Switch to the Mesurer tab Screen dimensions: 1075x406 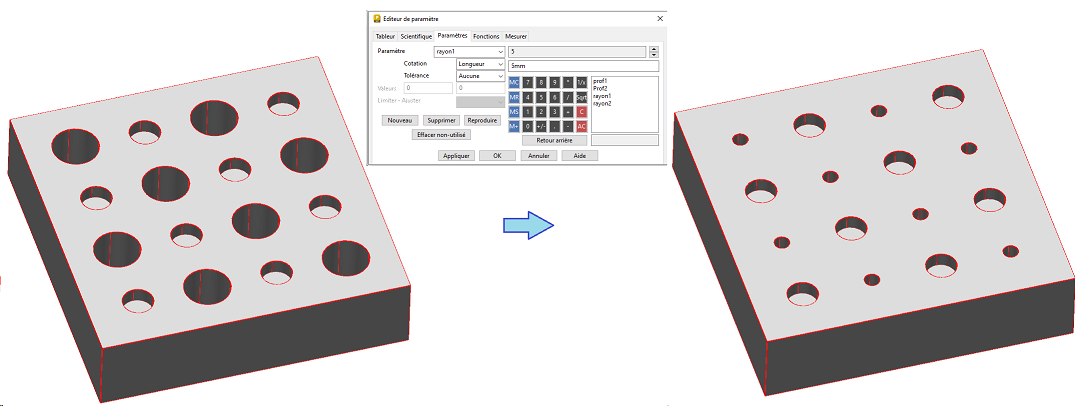click(x=516, y=36)
